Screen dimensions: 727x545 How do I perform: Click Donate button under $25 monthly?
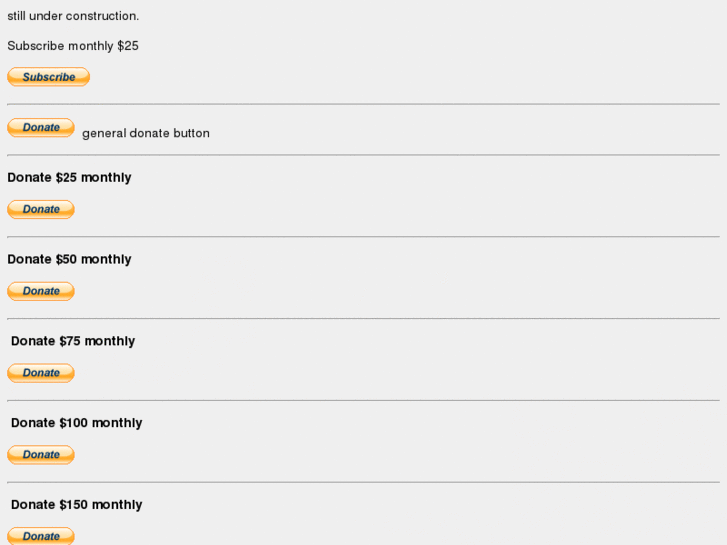41,209
